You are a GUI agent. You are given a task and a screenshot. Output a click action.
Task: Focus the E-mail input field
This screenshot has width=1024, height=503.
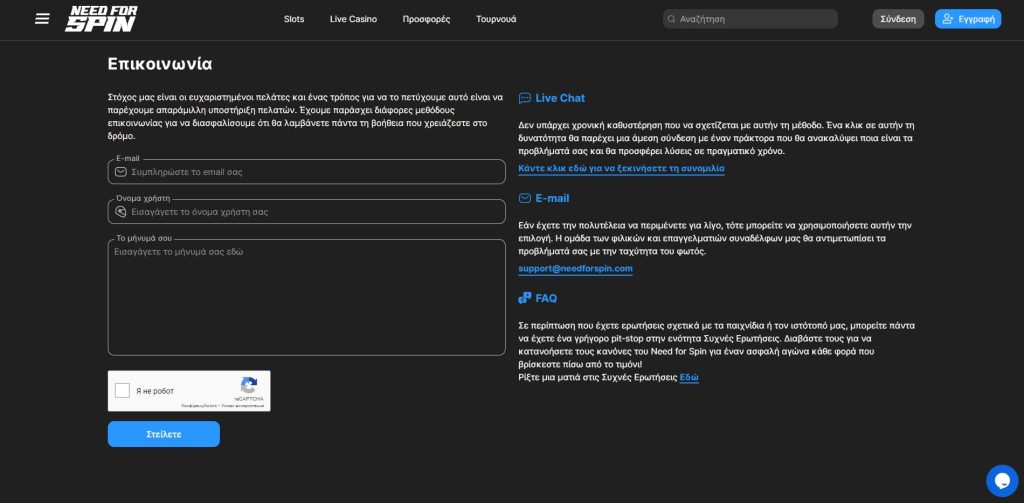pyautogui.click(x=310, y=172)
